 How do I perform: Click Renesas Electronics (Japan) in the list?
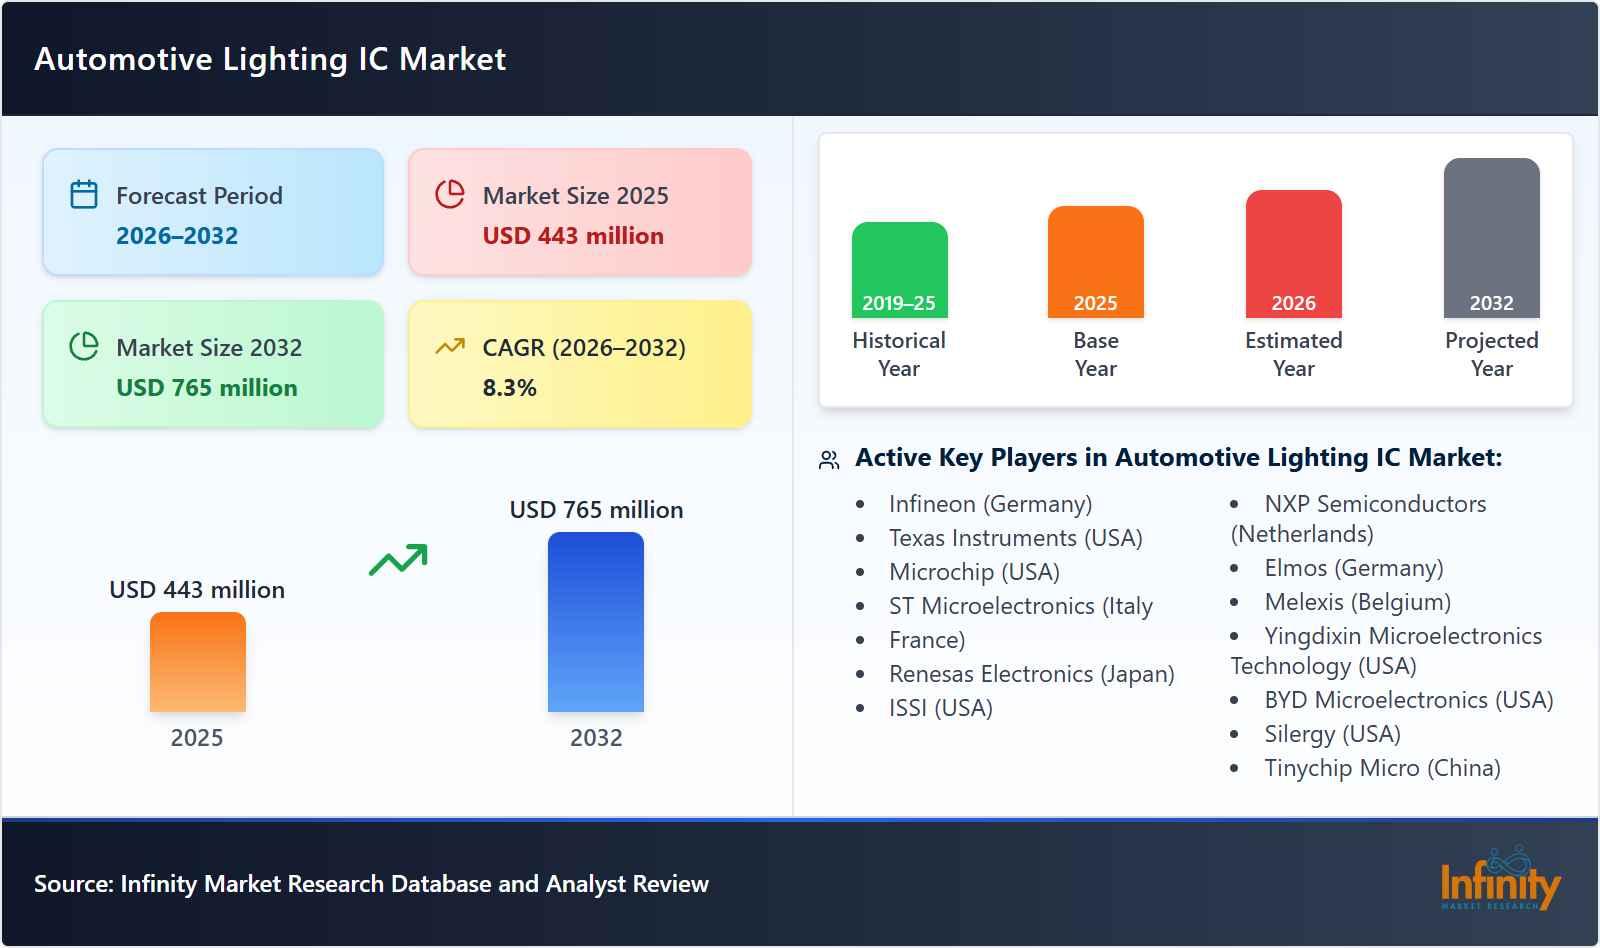coord(1031,673)
